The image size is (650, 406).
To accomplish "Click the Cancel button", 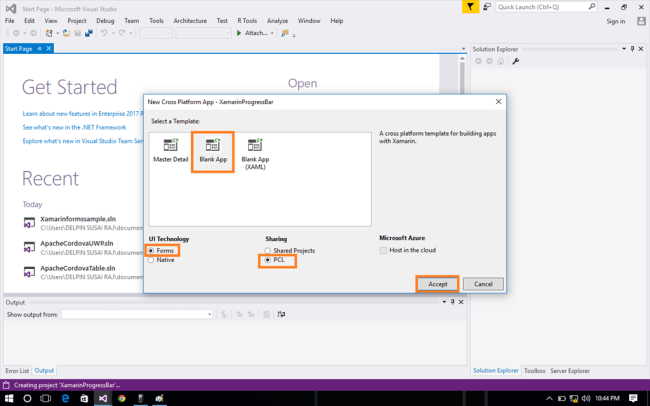I will click(x=483, y=284).
